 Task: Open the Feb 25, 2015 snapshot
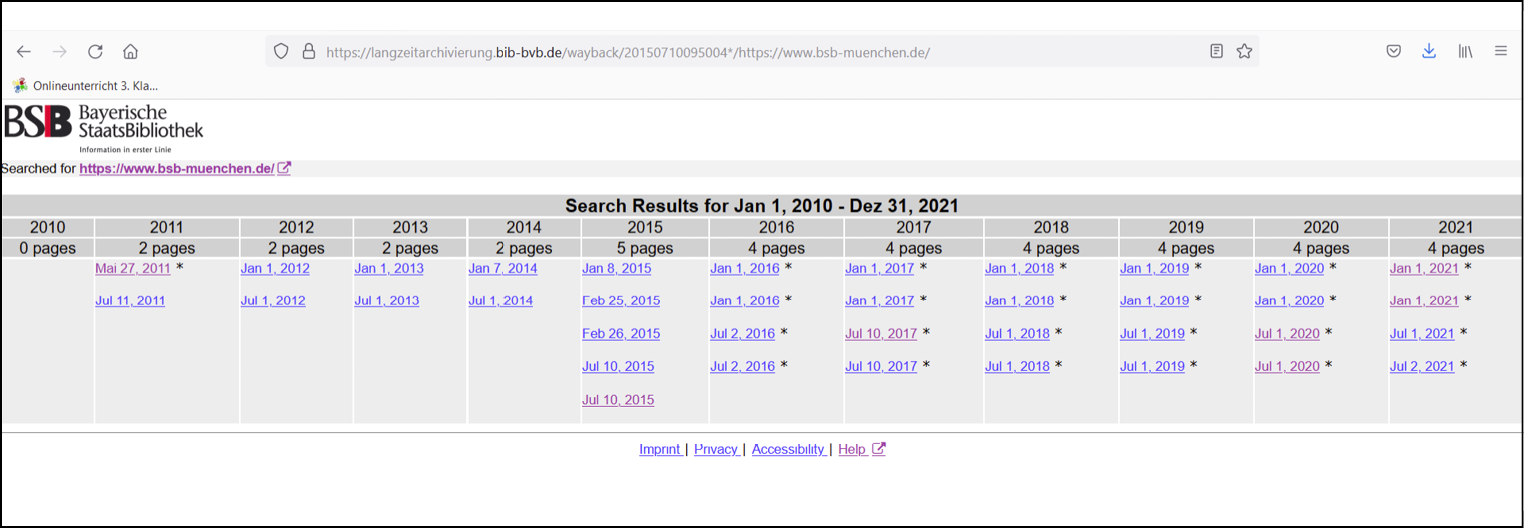(621, 301)
